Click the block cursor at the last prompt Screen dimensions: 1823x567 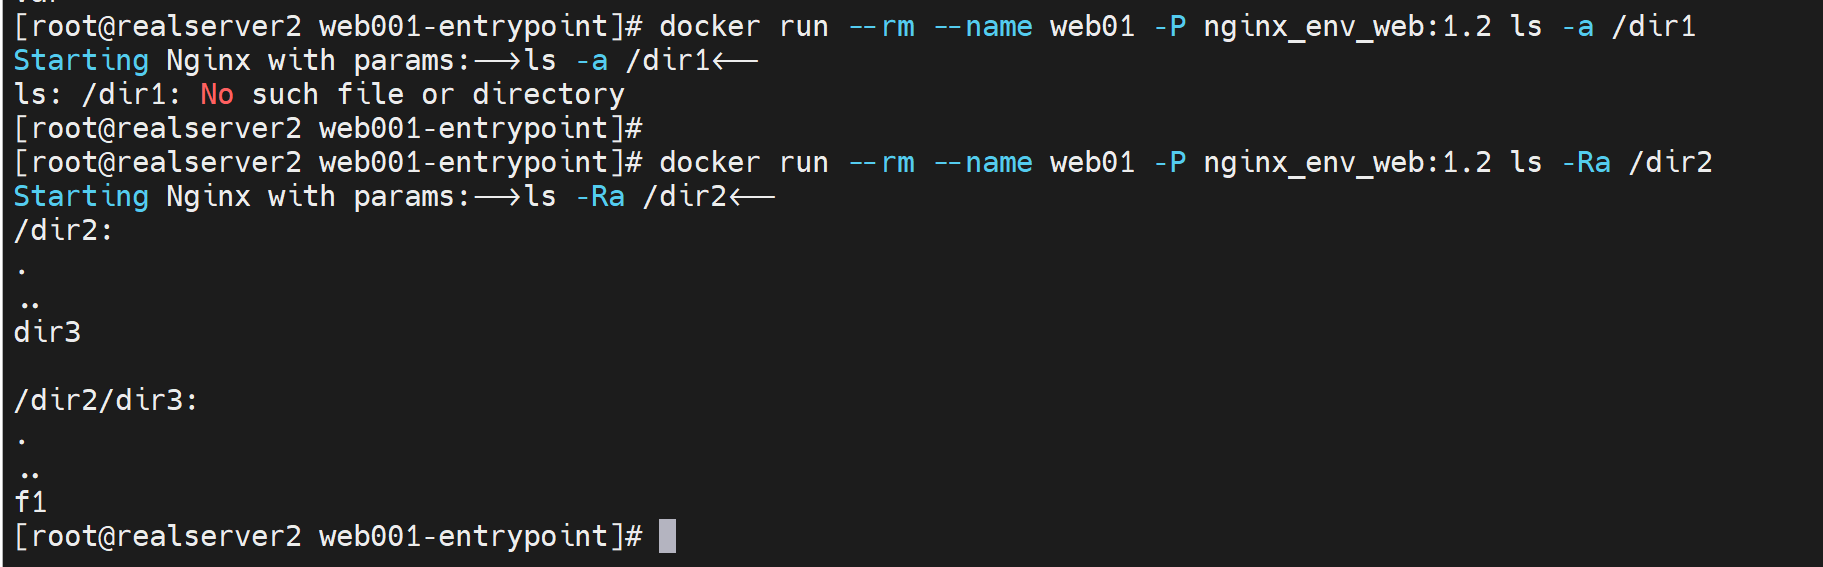click(667, 536)
